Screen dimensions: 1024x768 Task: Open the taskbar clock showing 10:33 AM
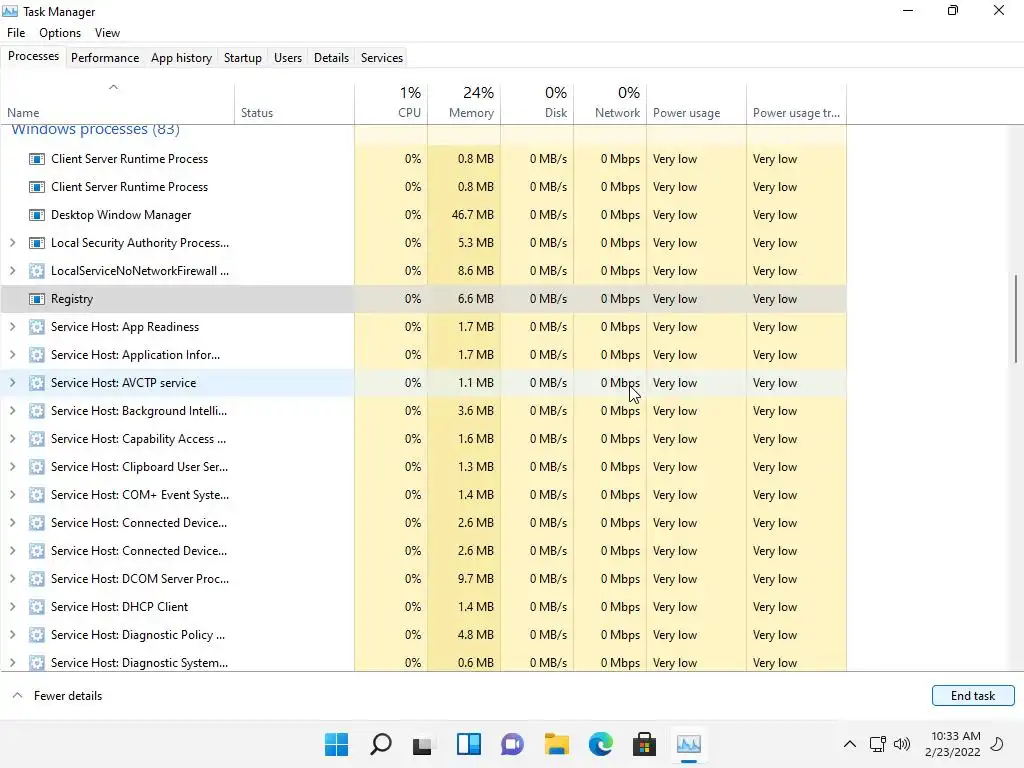click(953, 744)
